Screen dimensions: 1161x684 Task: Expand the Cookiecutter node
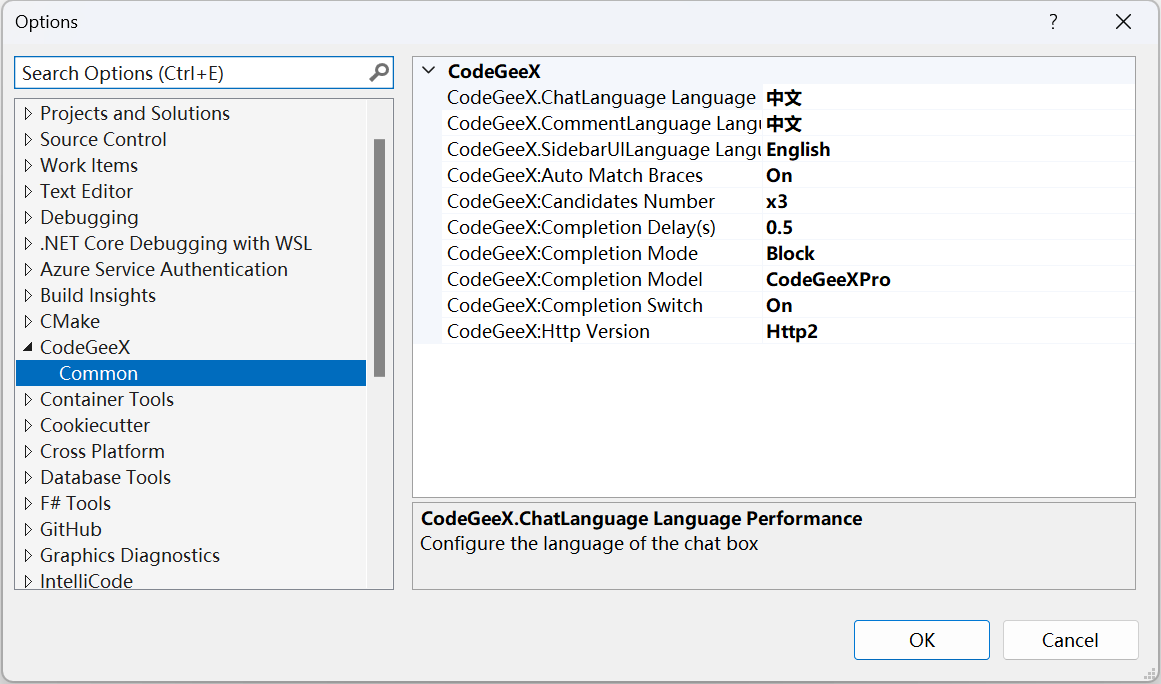(x=28, y=426)
